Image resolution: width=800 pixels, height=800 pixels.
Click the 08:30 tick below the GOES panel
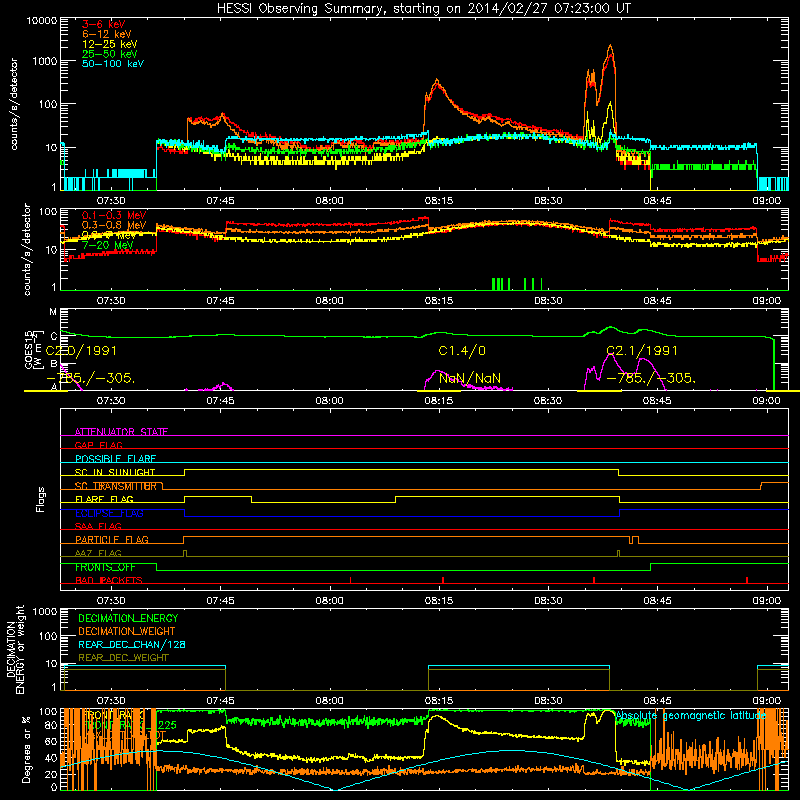click(x=548, y=401)
